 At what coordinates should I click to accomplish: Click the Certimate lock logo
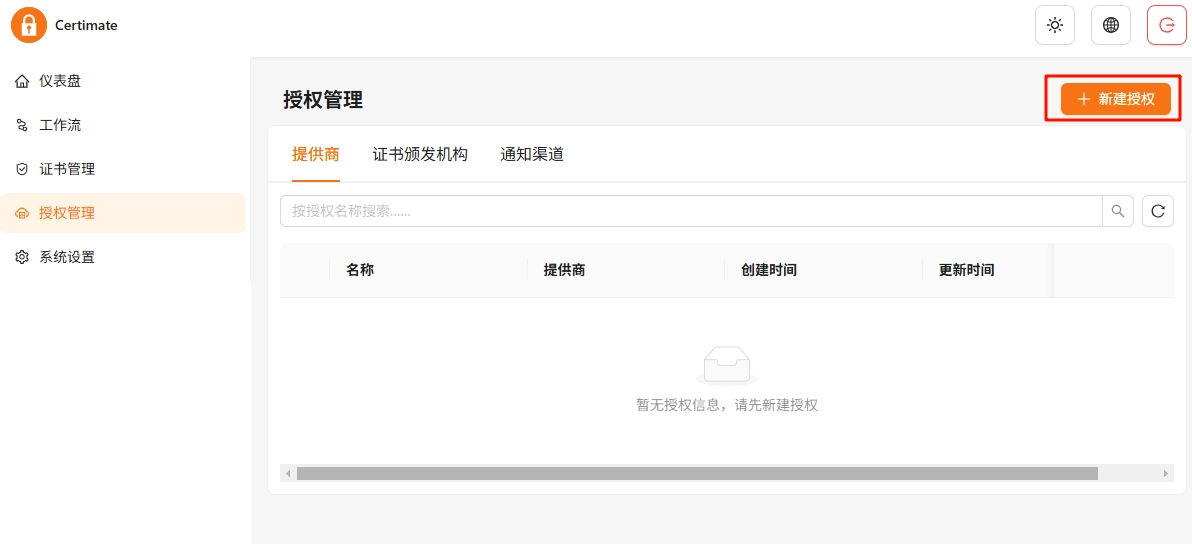[x=29, y=25]
